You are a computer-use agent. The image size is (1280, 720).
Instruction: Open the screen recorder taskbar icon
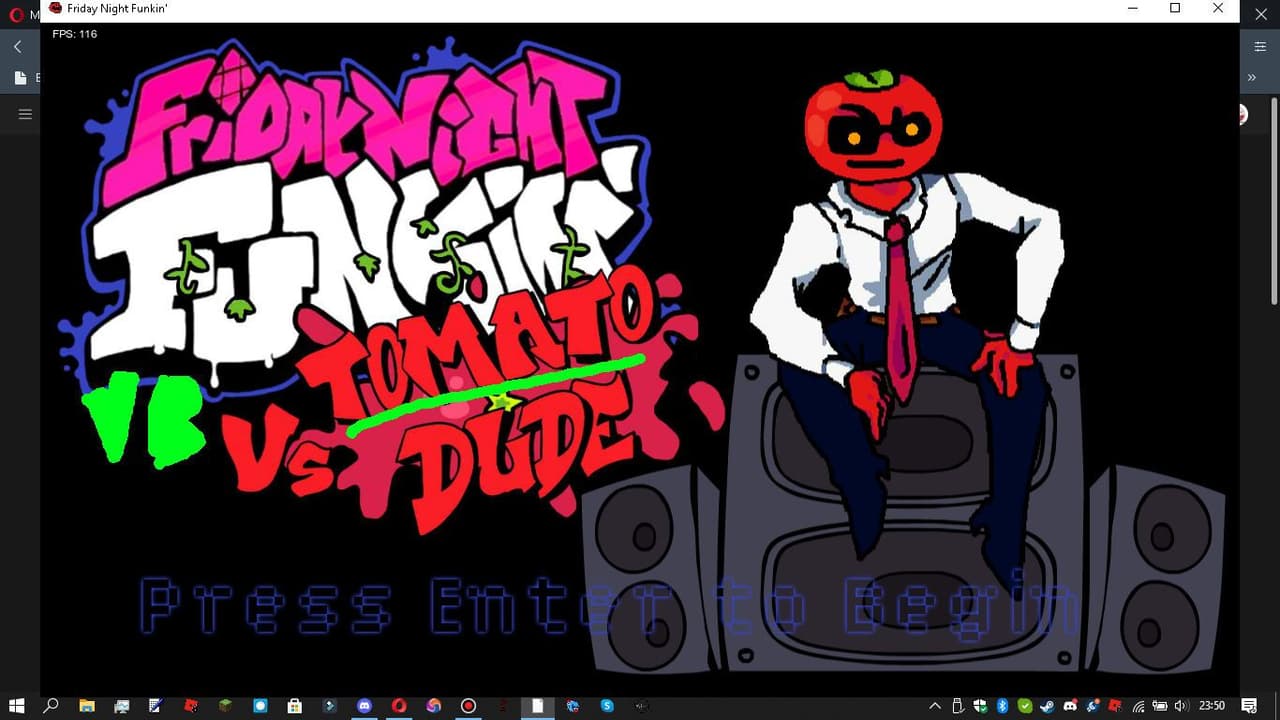(x=468, y=706)
